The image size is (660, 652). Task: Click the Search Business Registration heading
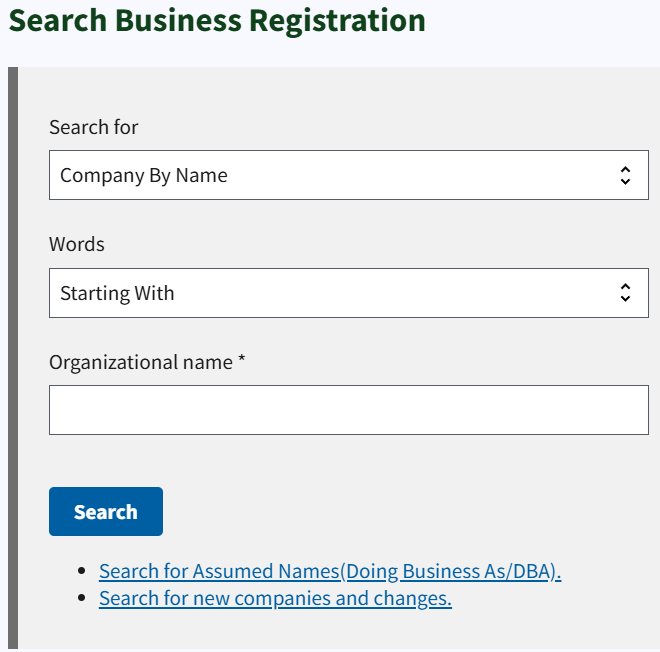[217, 20]
